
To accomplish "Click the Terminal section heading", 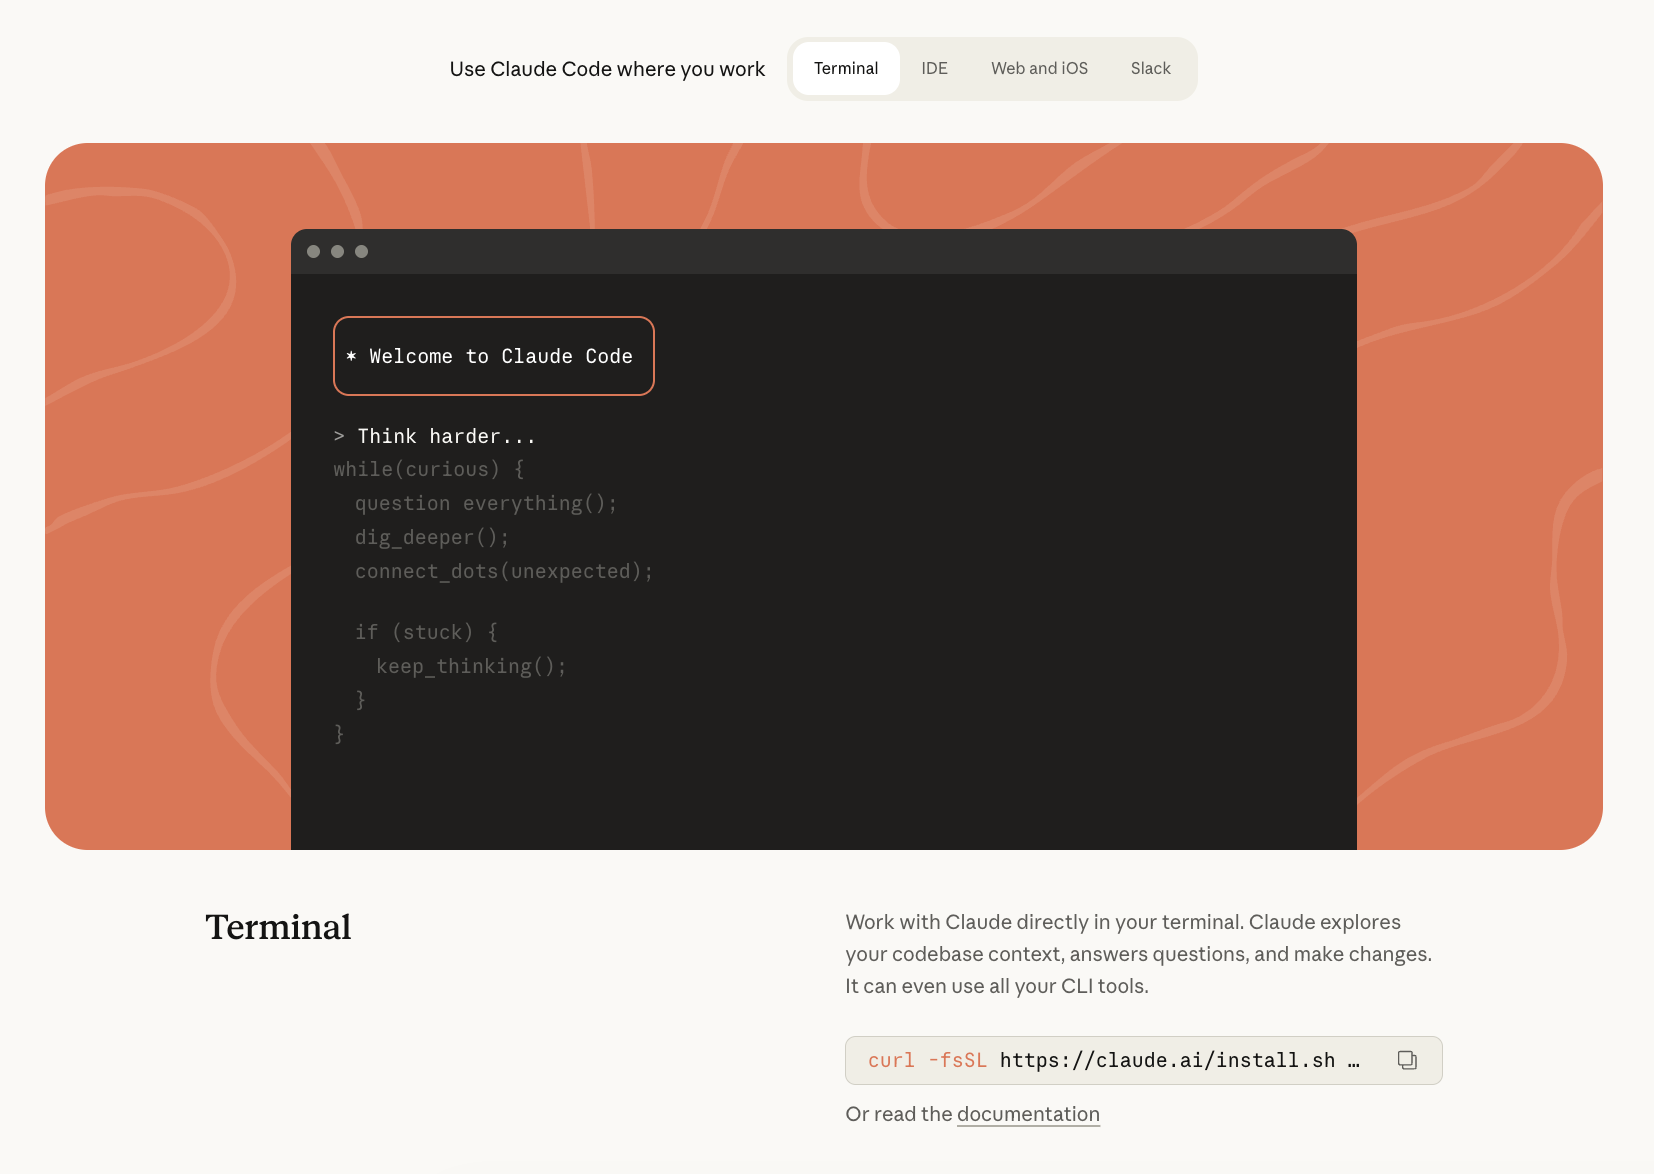I will pos(278,927).
